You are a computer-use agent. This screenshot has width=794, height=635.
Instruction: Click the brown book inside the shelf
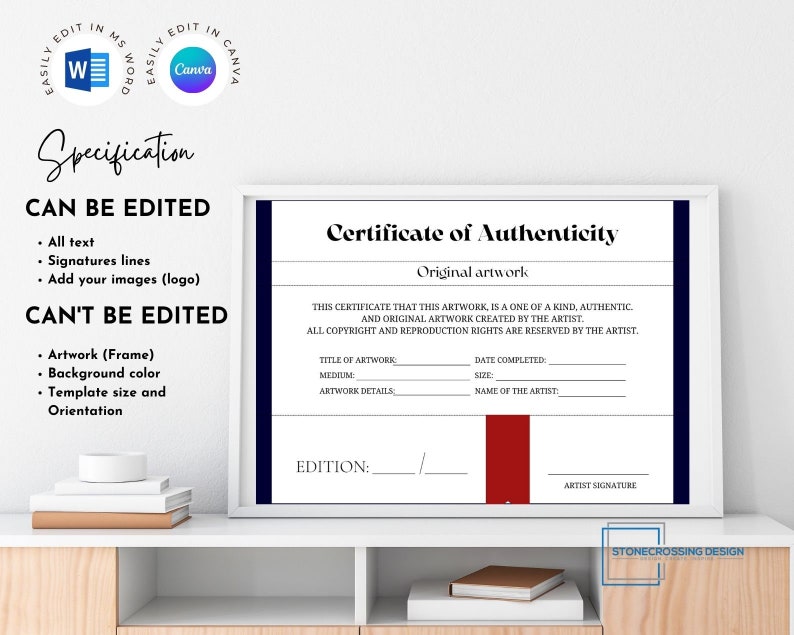pos(507,583)
